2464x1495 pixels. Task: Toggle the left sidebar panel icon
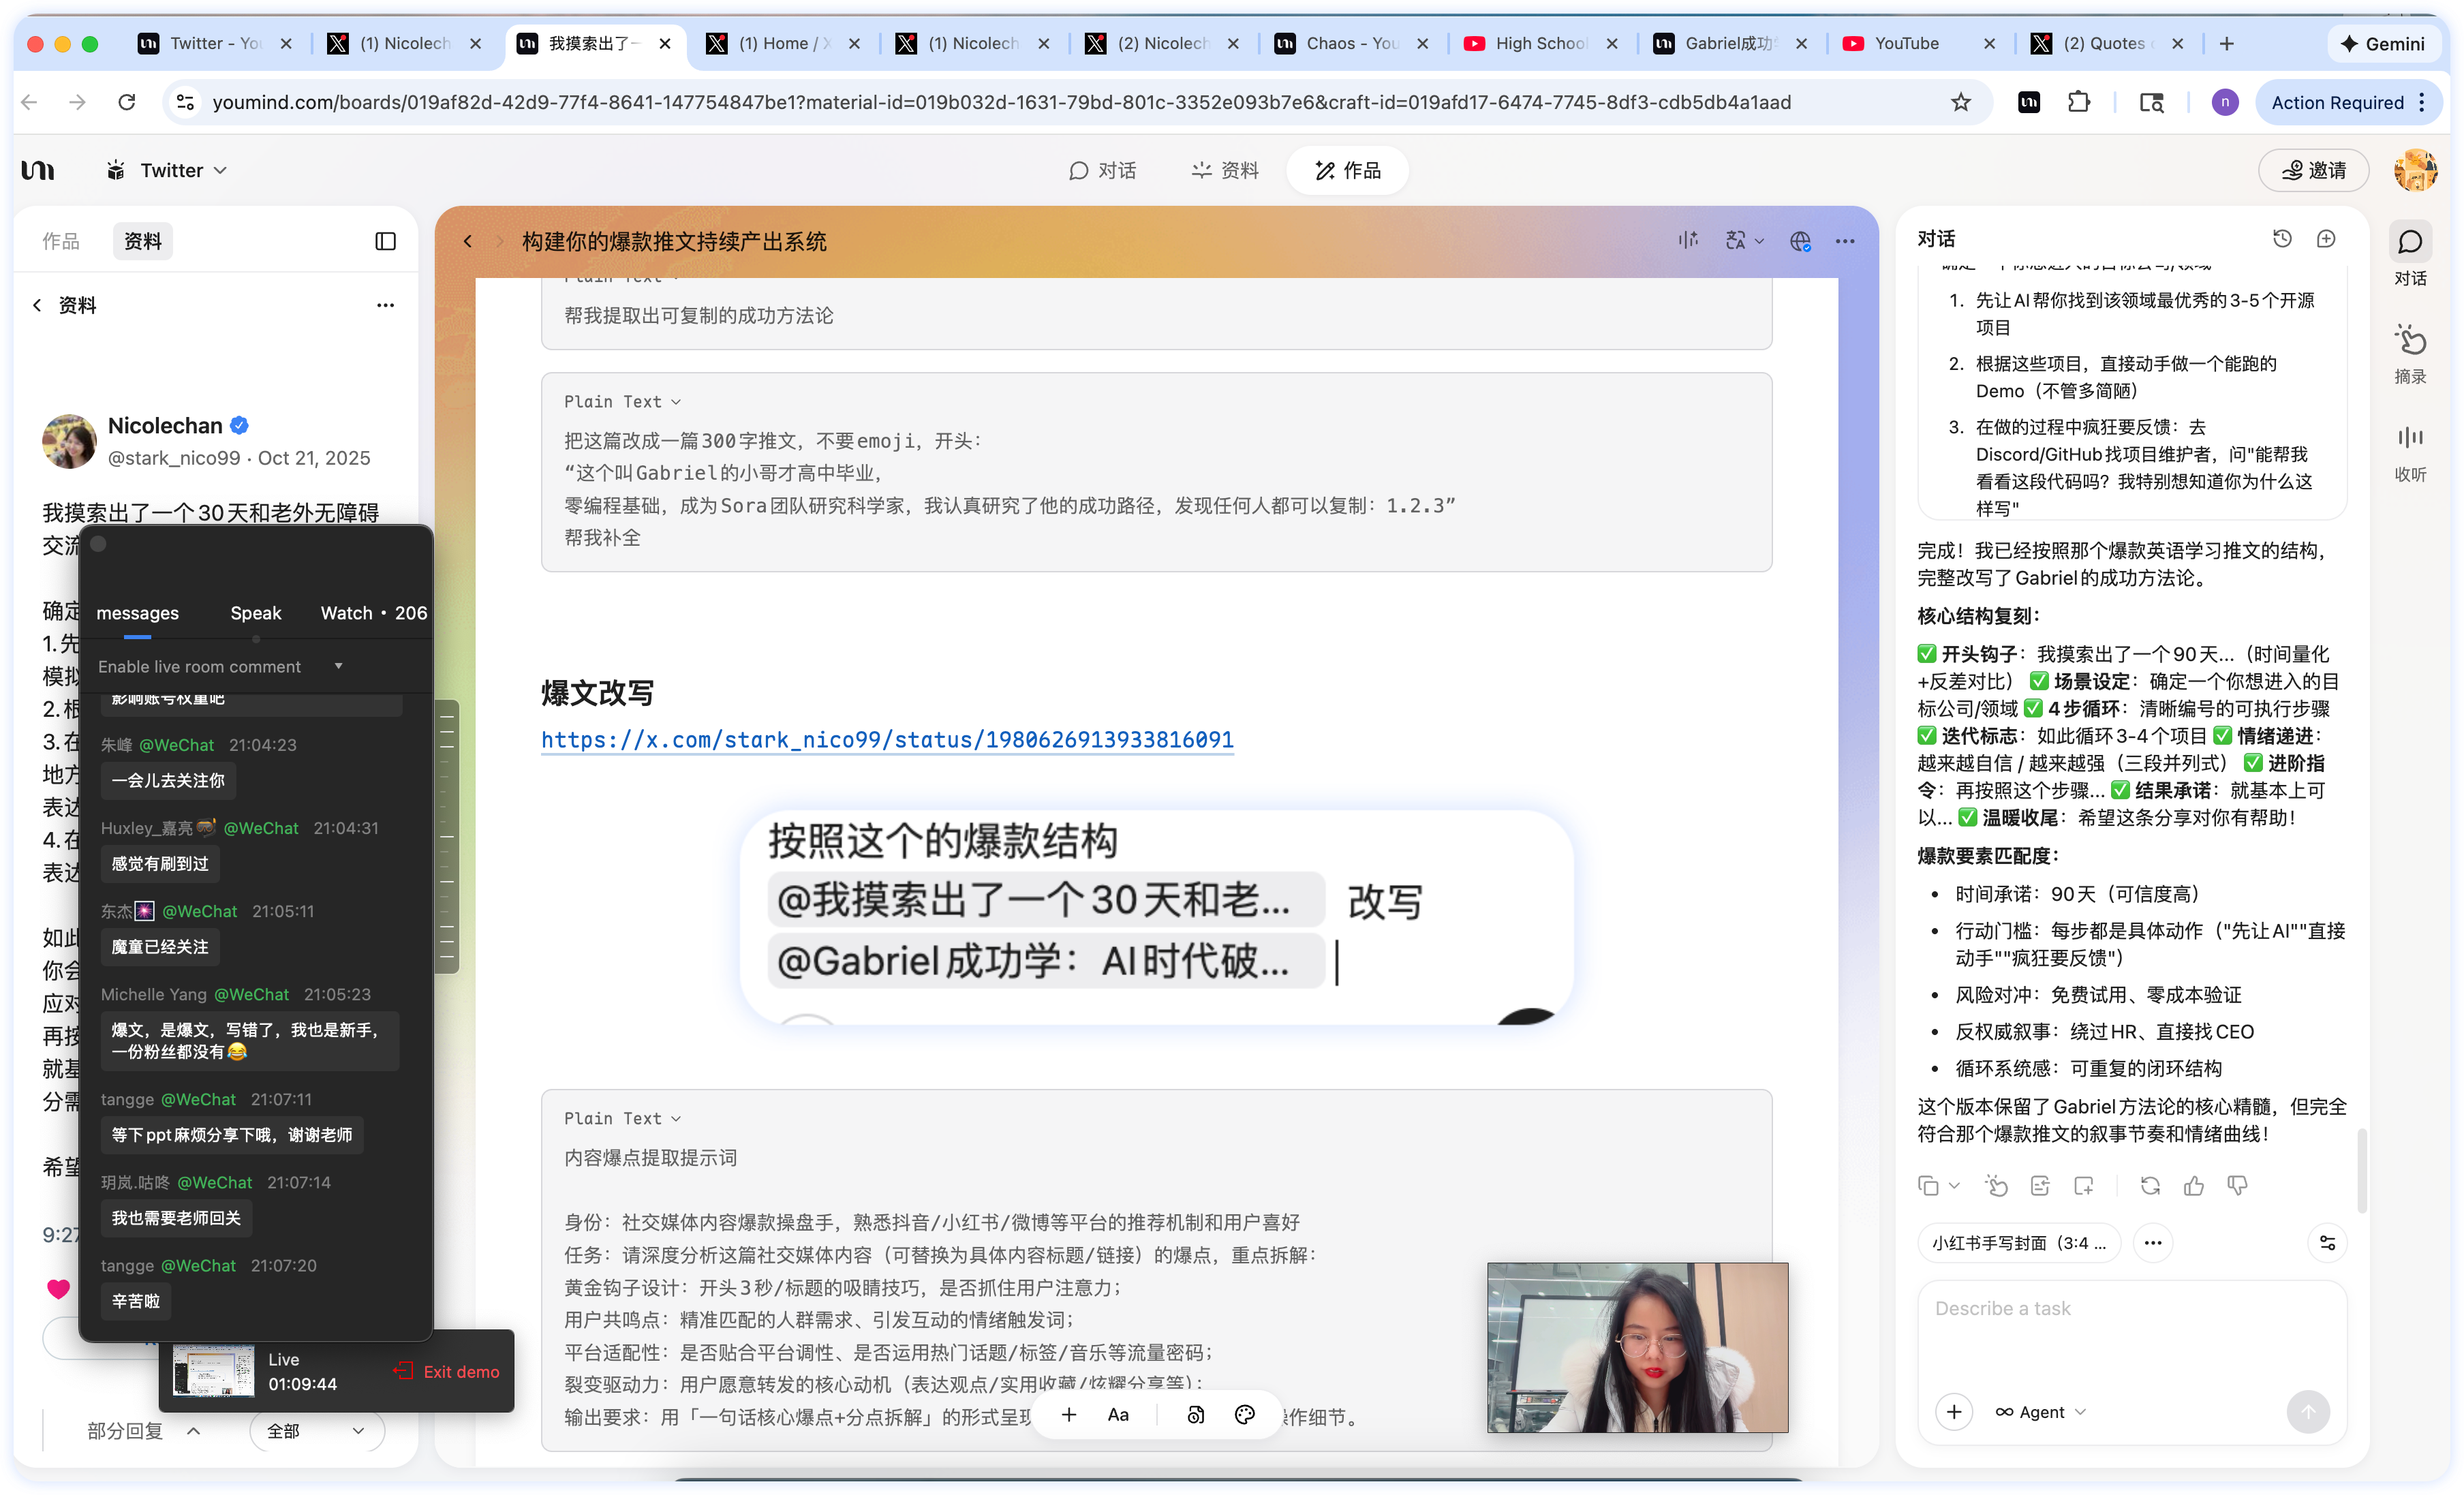(x=385, y=241)
